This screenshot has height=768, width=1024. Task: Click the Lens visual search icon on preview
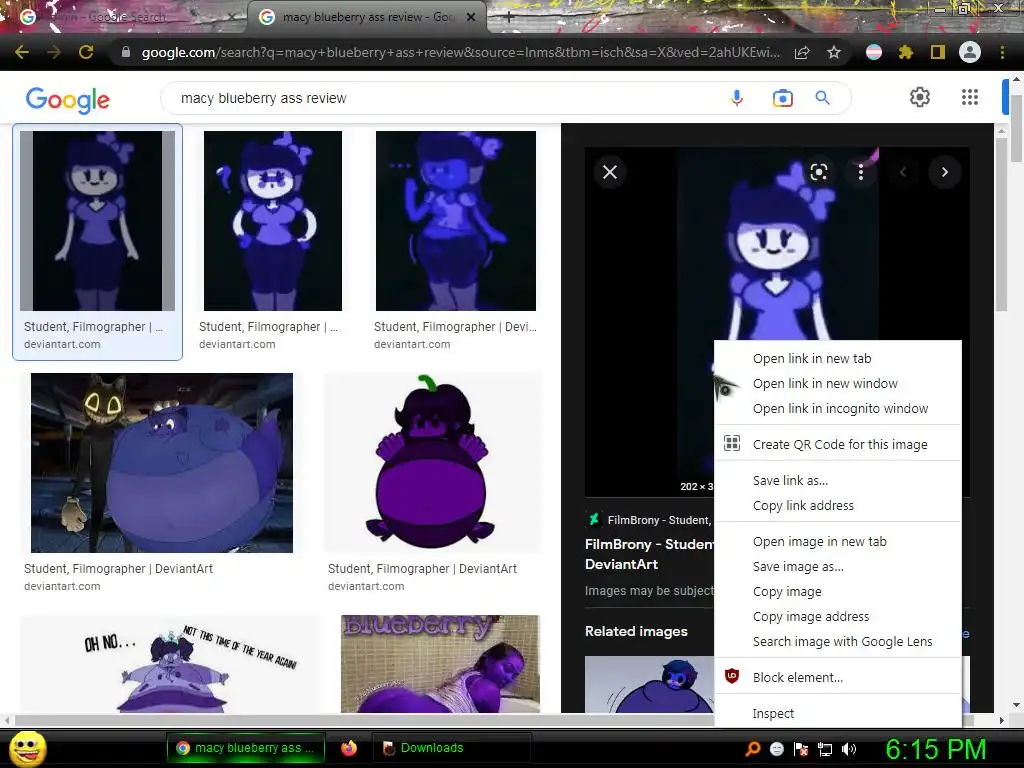coord(818,172)
